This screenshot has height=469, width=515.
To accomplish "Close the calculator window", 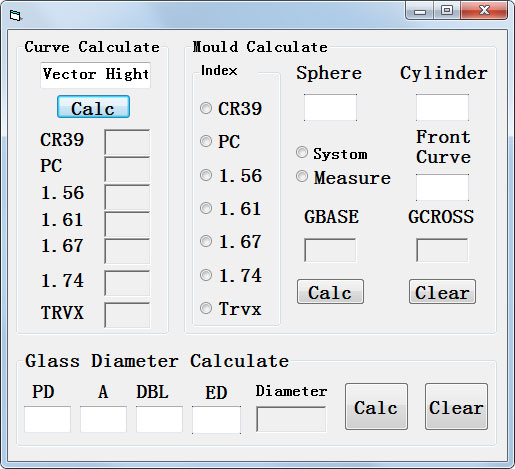I will (x=484, y=11).
